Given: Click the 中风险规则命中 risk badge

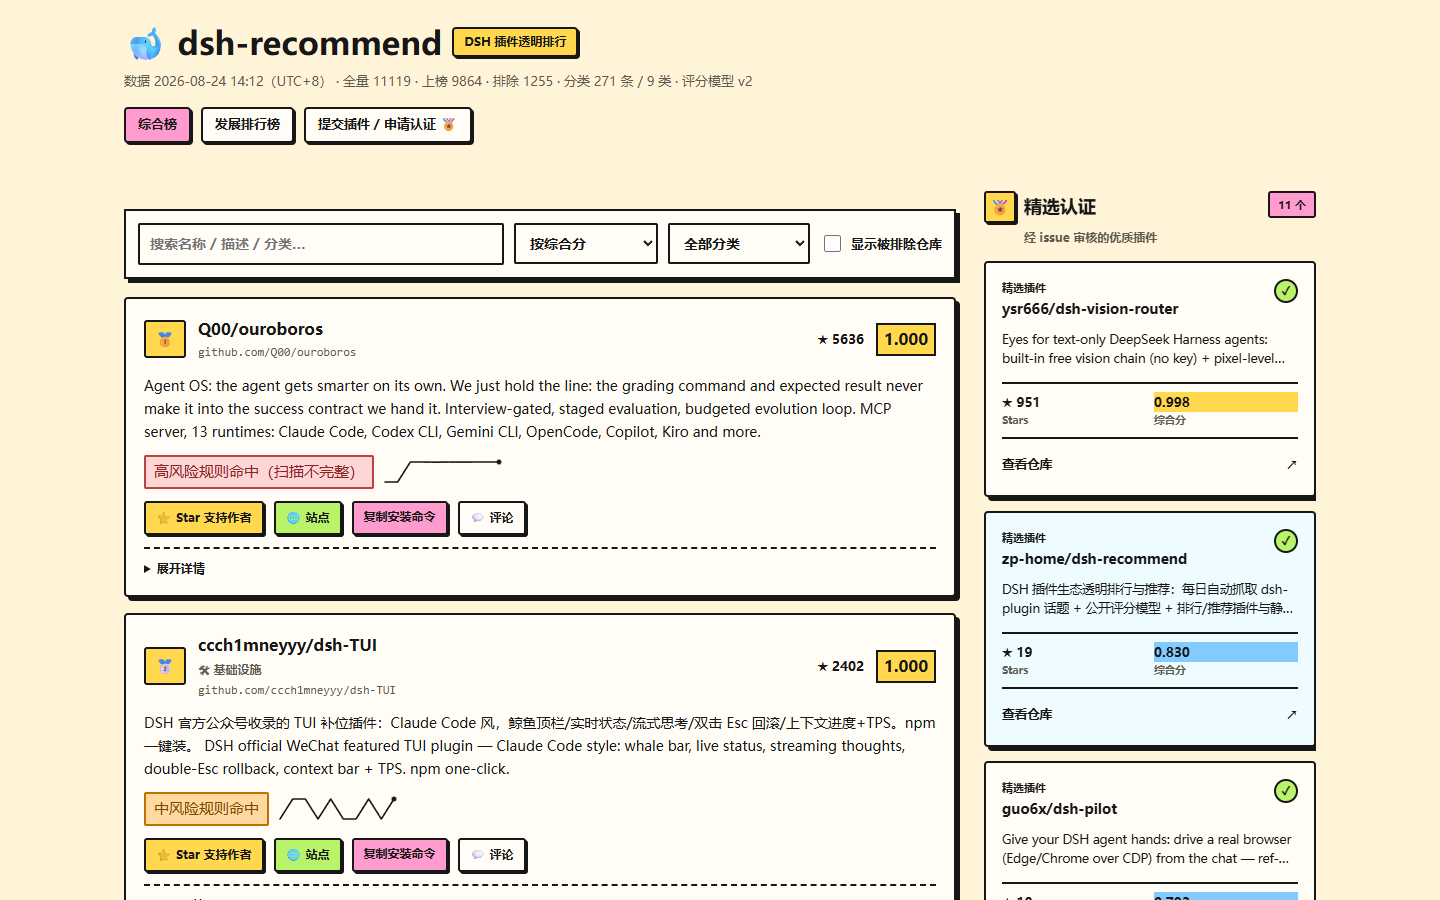Looking at the screenshot, I should [206, 809].
